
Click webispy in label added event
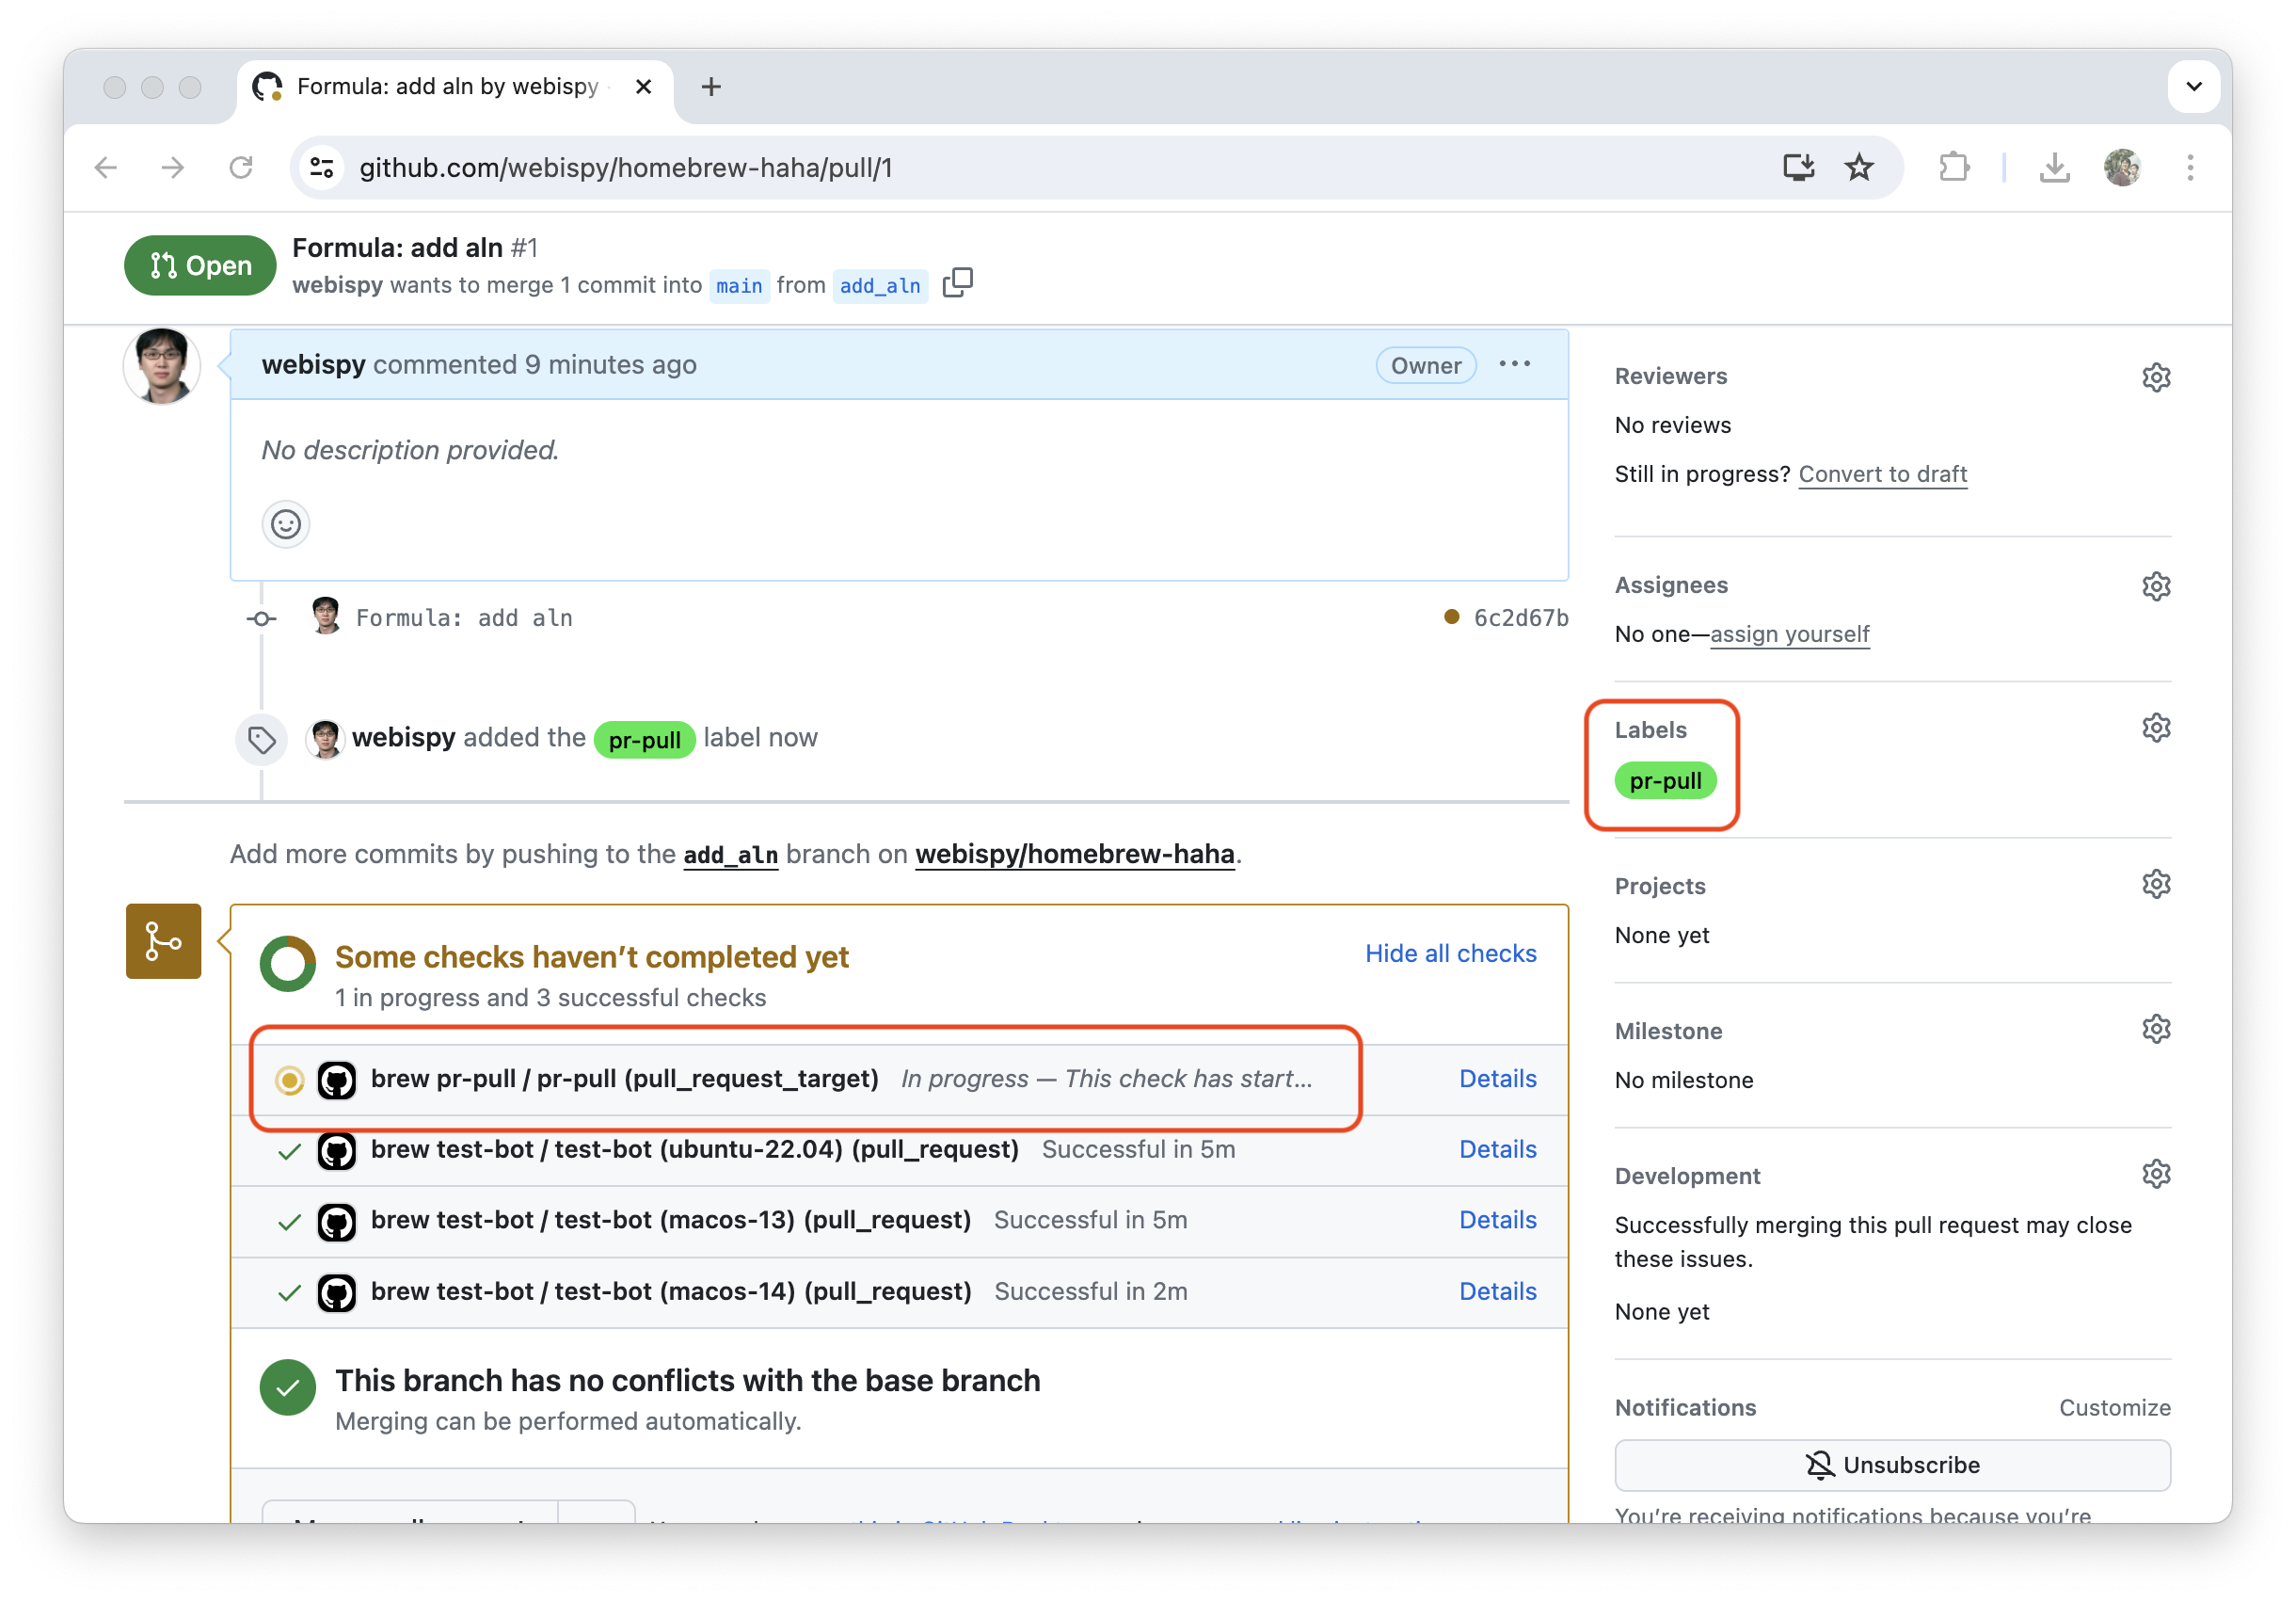403,737
